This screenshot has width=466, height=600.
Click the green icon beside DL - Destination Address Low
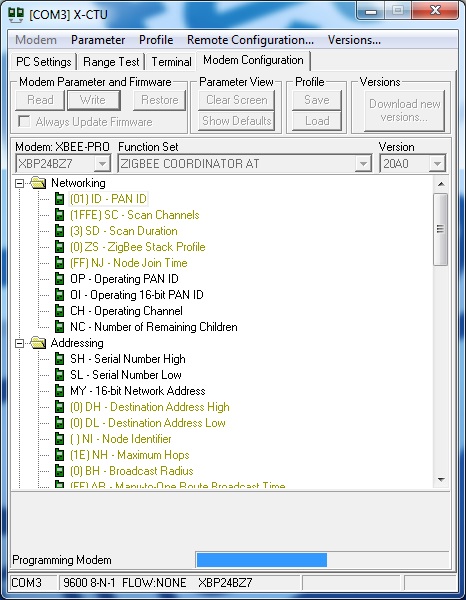59,423
